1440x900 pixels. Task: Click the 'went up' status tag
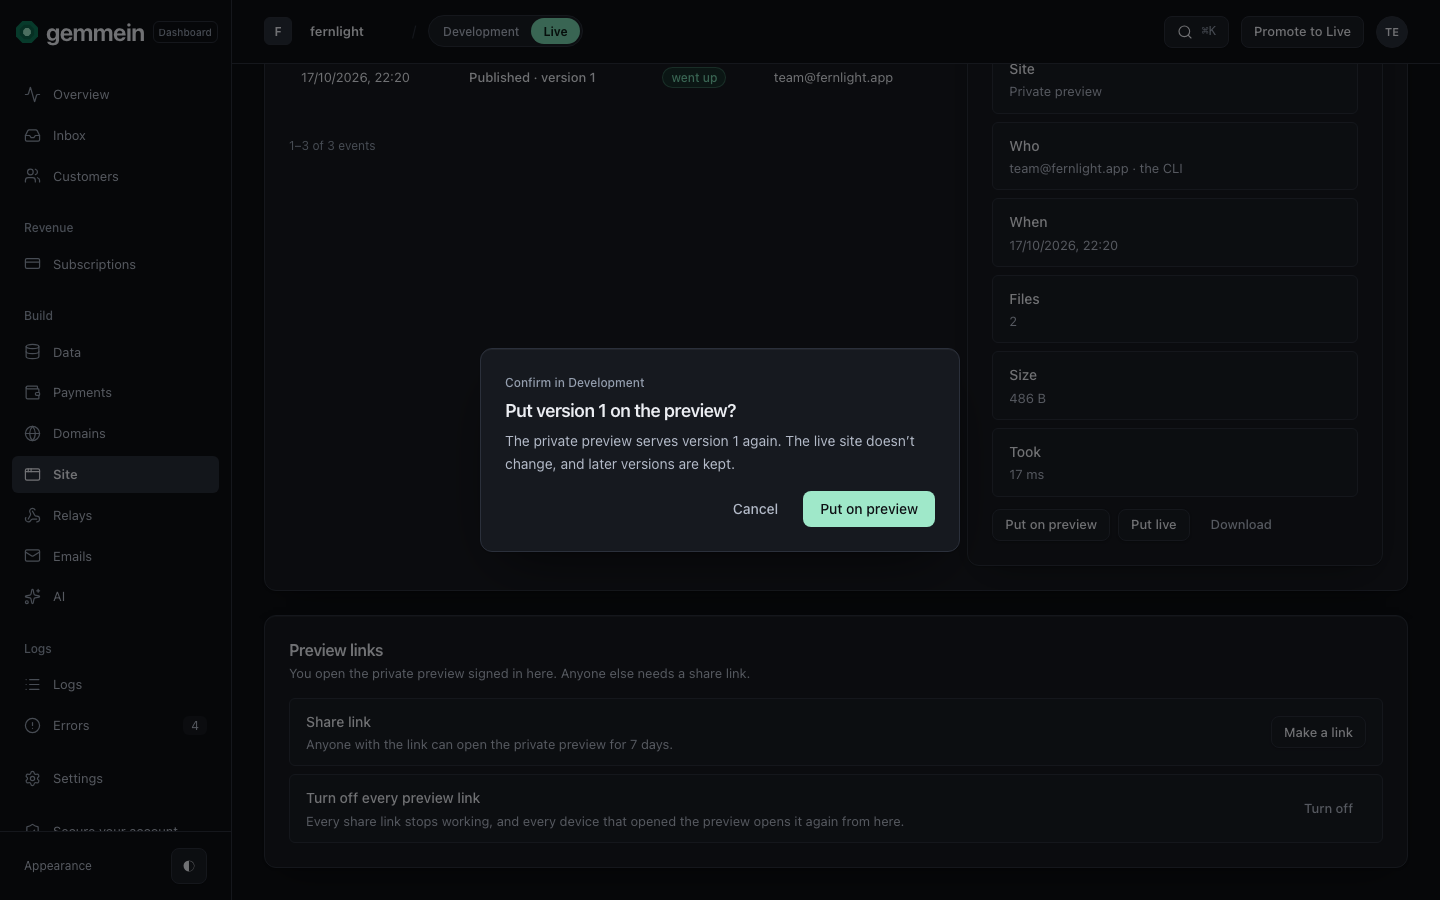coord(694,78)
